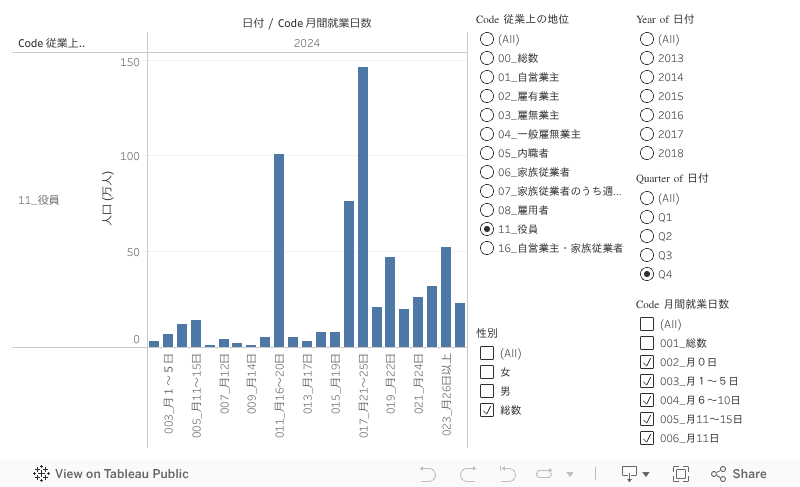Screen dimensions: 800x487
Task: Click the tallest bar 017_月21～25日
Action: coord(363,207)
